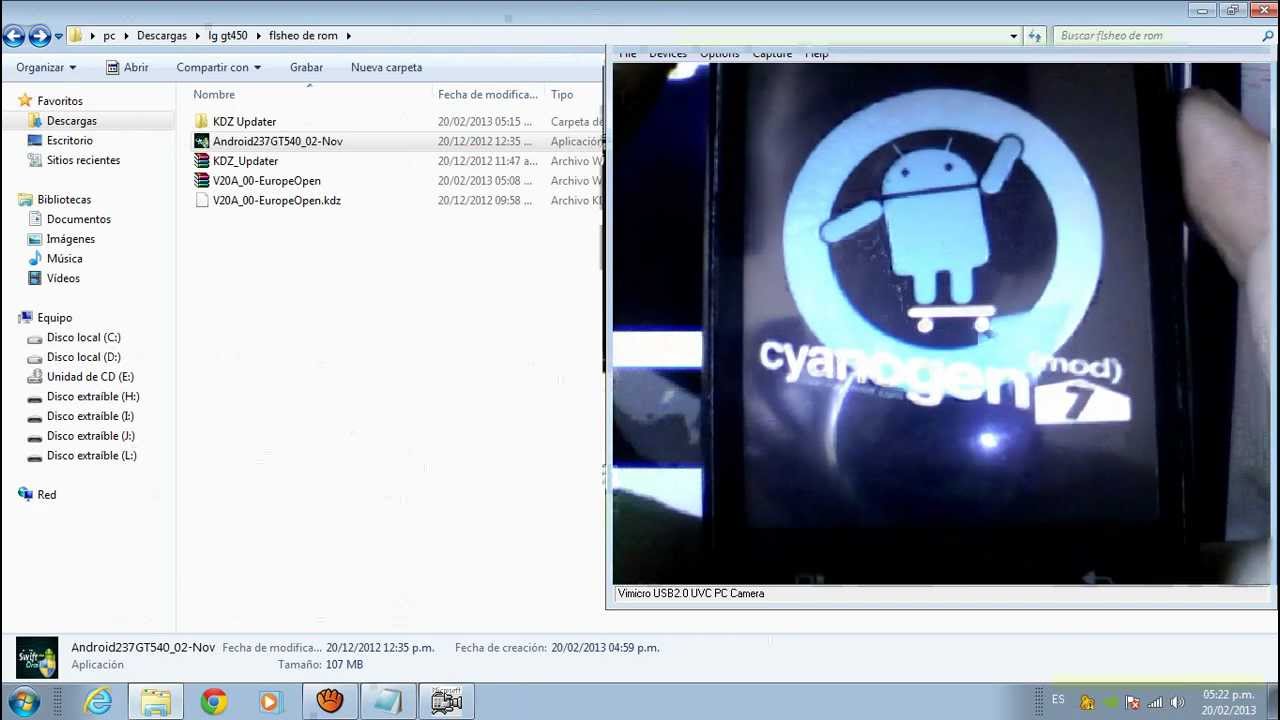The height and width of the screenshot is (720, 1280).
Task: Open the taskbar clock and date
Action: coord(1228,702)
